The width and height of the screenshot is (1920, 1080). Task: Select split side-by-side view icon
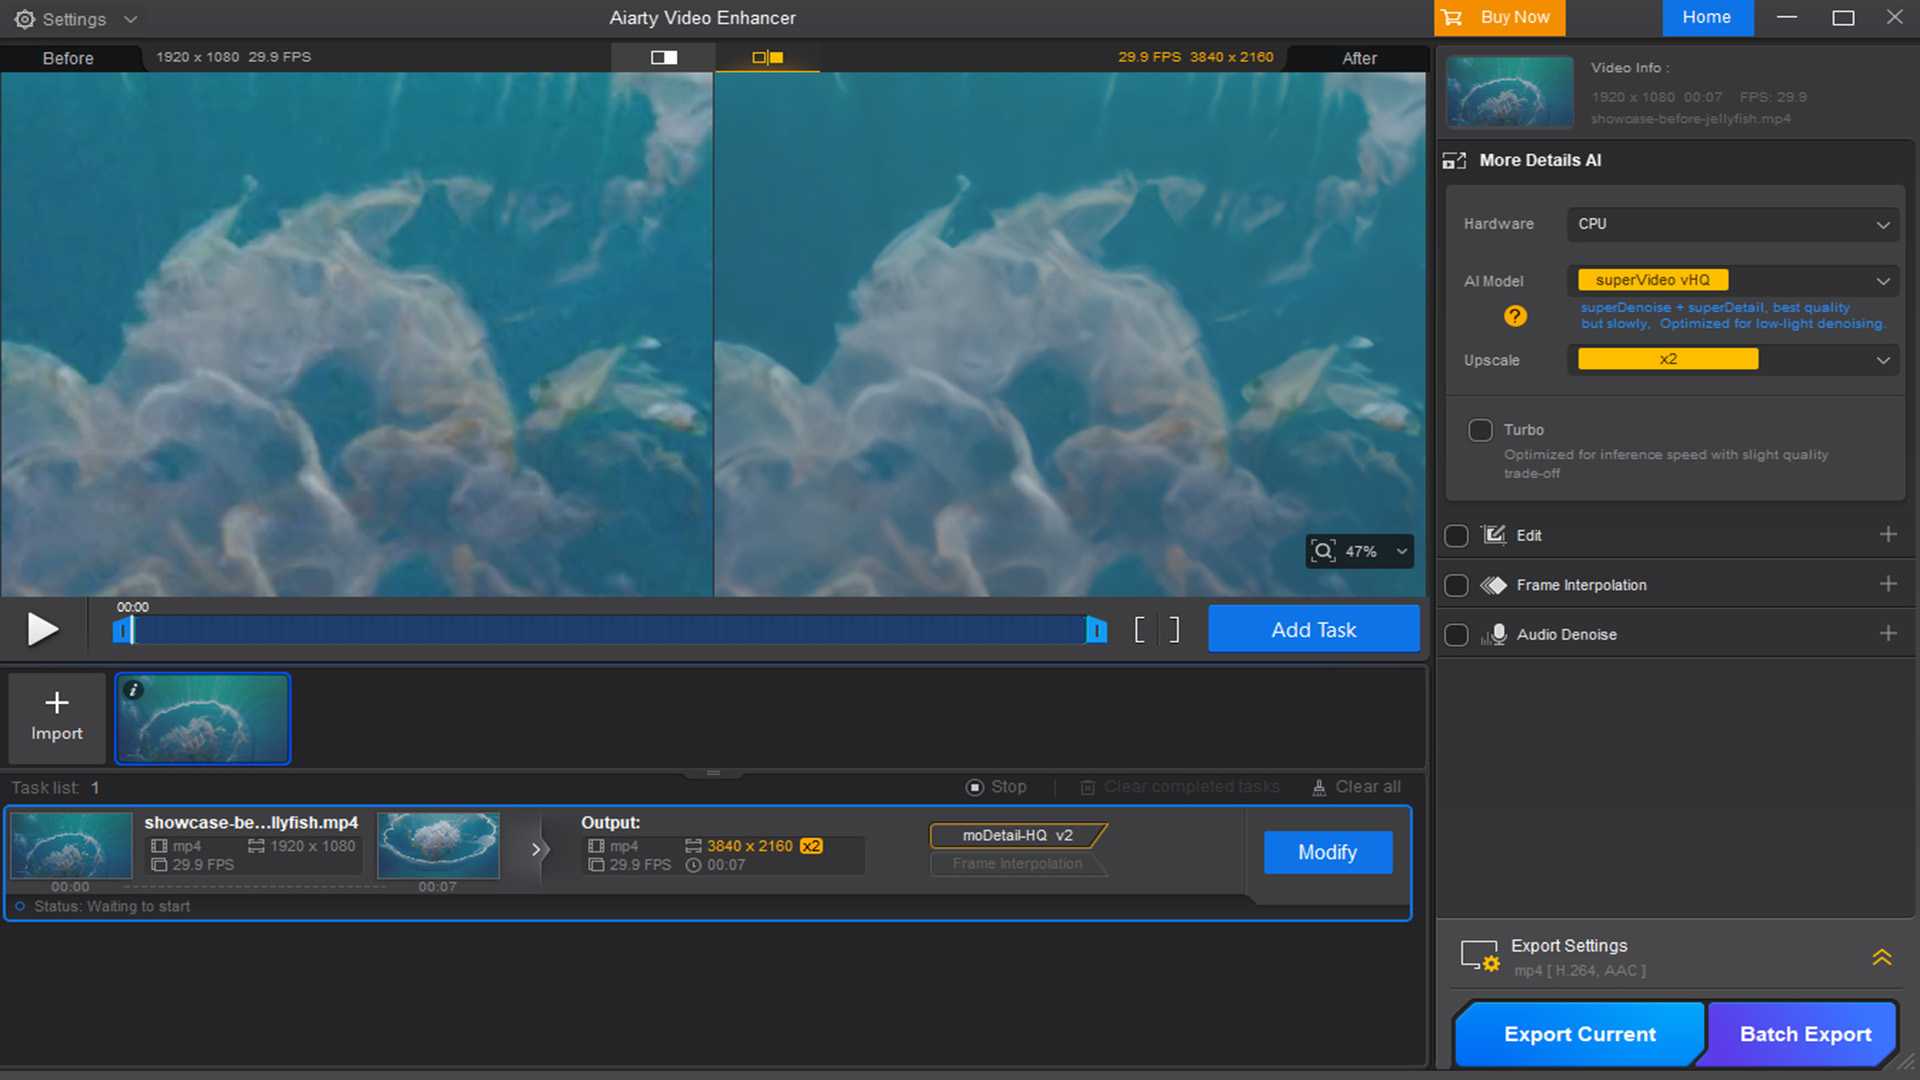pos(767,57)
